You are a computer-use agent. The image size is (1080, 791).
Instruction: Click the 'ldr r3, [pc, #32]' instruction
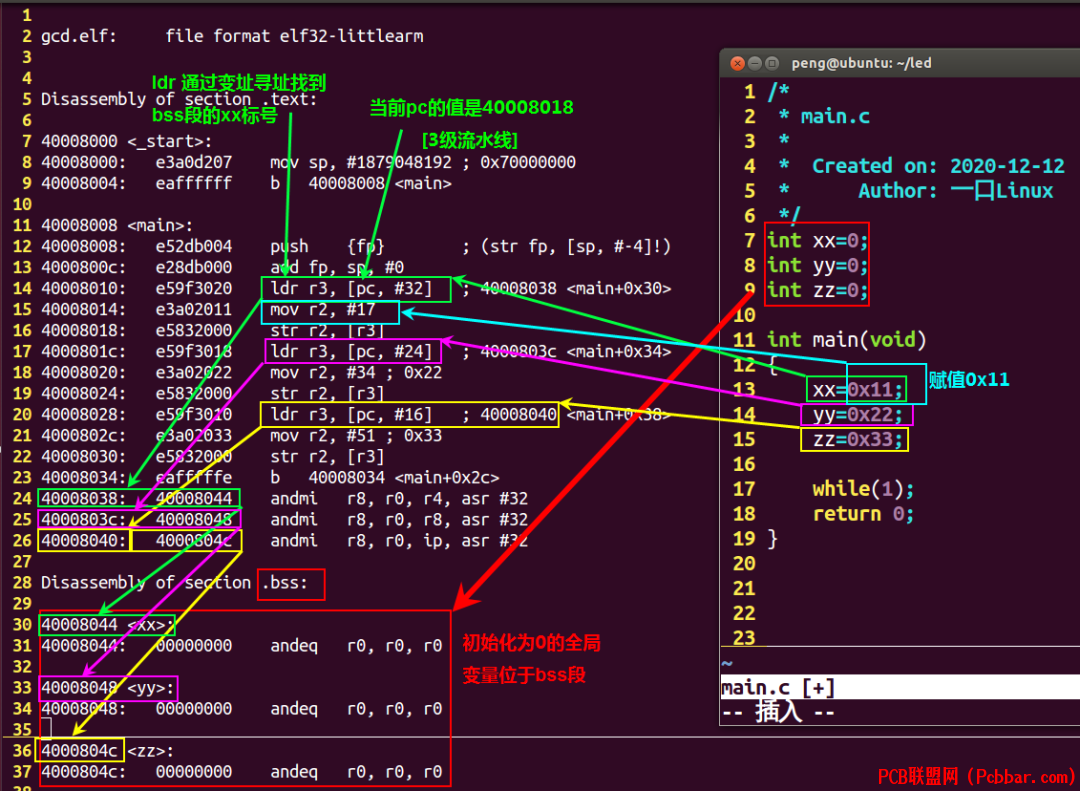[x=351, y=289]
